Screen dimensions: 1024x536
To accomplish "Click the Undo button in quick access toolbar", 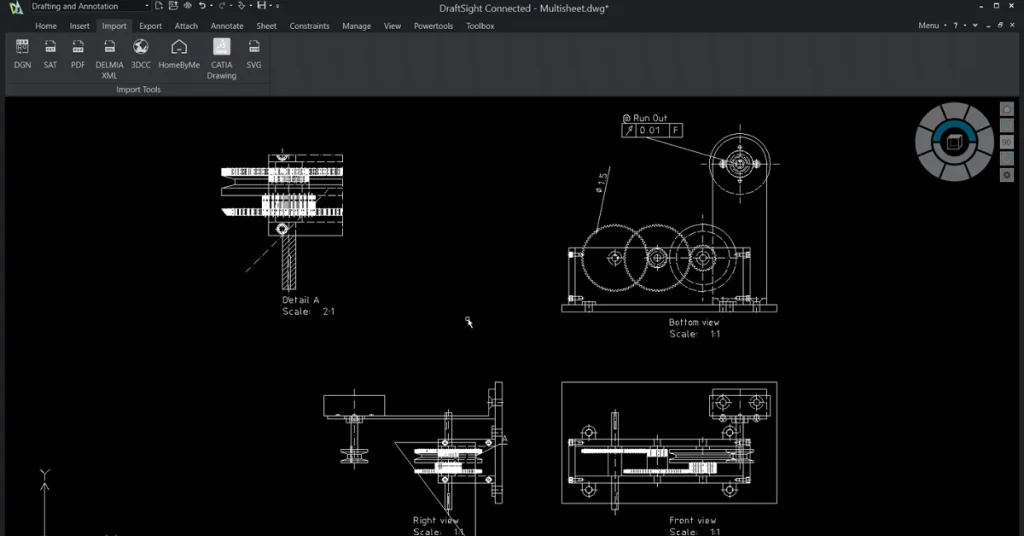I will point(204,6).
